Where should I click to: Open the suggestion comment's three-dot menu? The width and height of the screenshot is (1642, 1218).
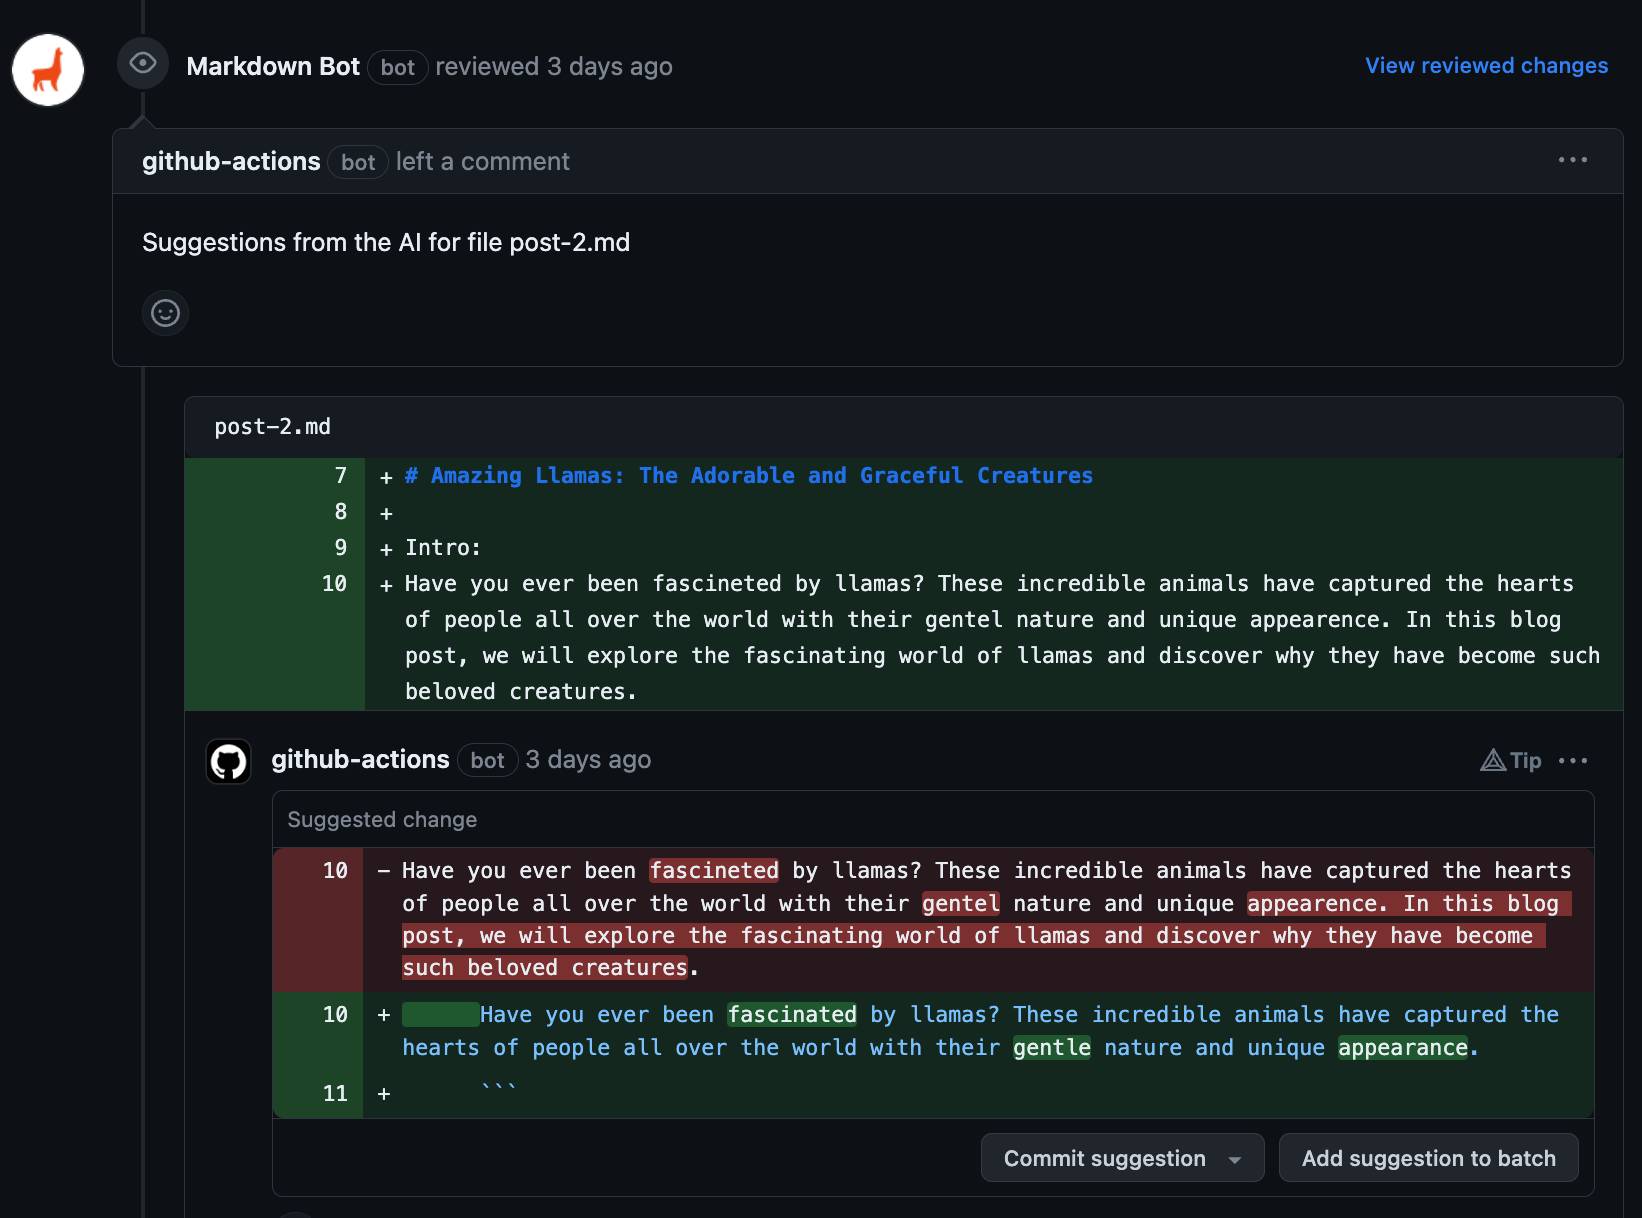tap(1573, 761)
